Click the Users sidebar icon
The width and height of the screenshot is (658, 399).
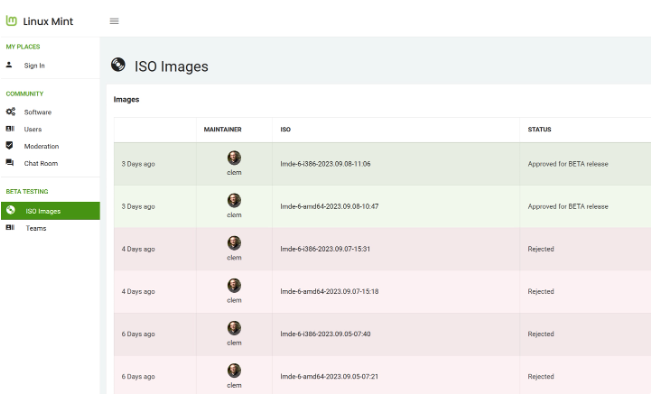coord(10,129)
